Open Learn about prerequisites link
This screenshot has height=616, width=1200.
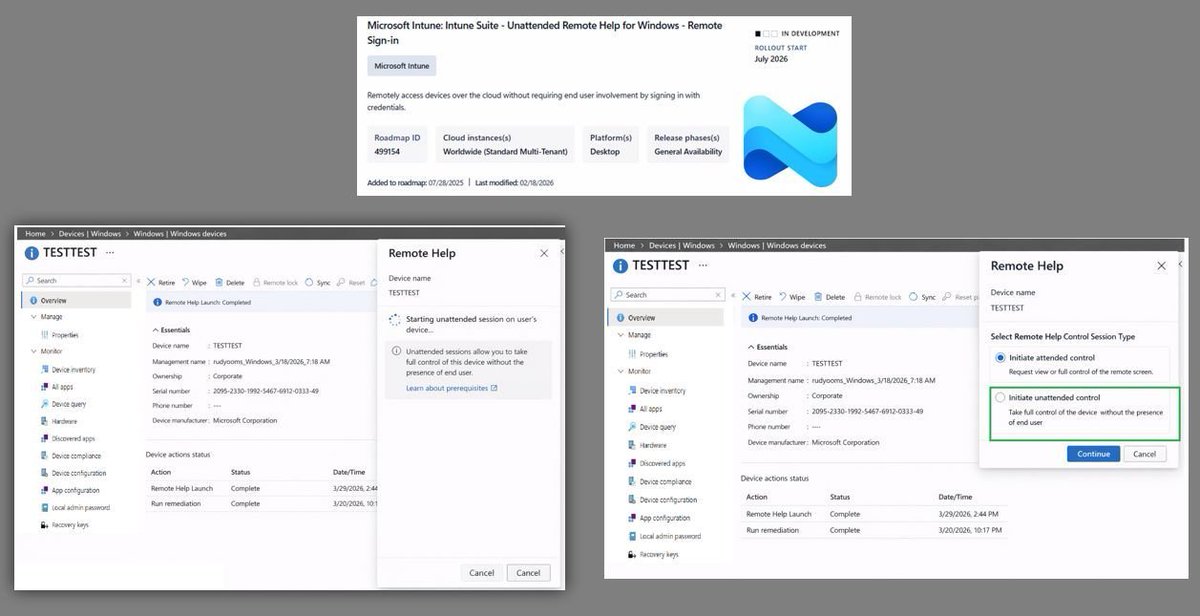tap(451, 388)
